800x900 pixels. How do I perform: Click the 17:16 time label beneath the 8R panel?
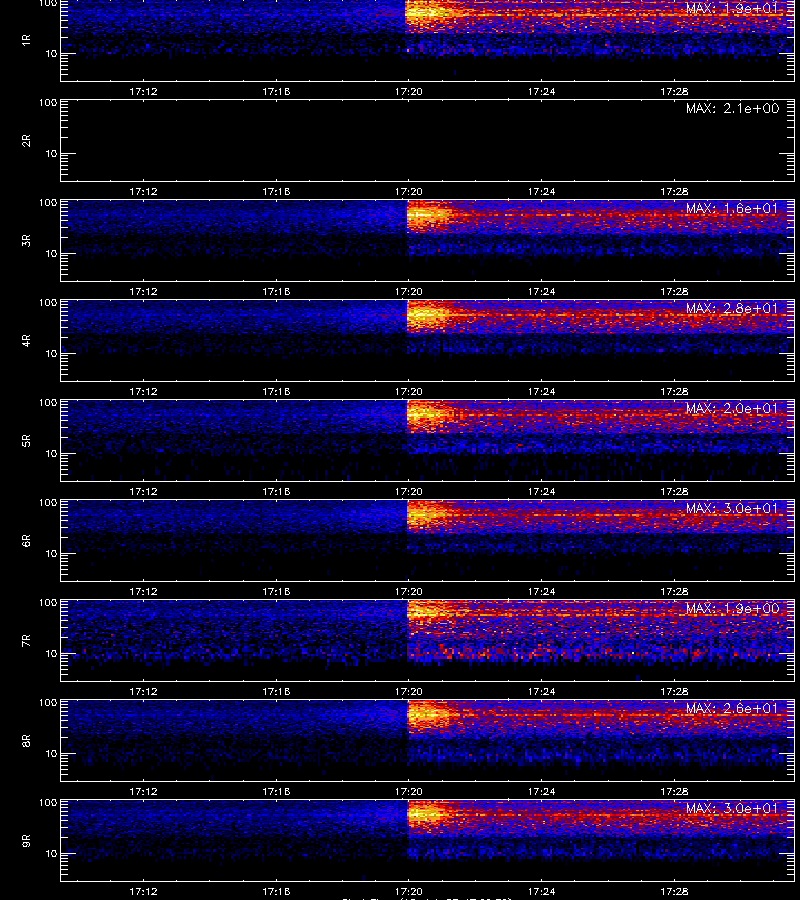click(276, 792)
